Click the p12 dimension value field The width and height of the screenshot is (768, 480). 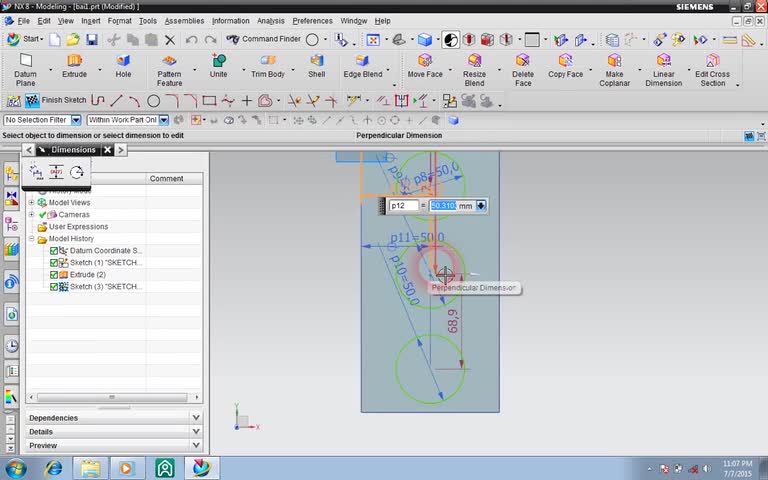click(443, 206)
